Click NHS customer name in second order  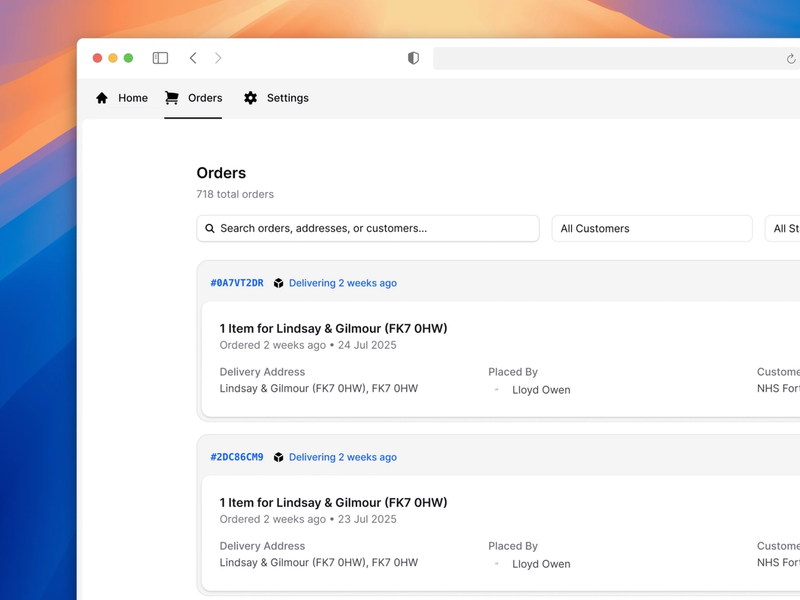coord(778,562)
